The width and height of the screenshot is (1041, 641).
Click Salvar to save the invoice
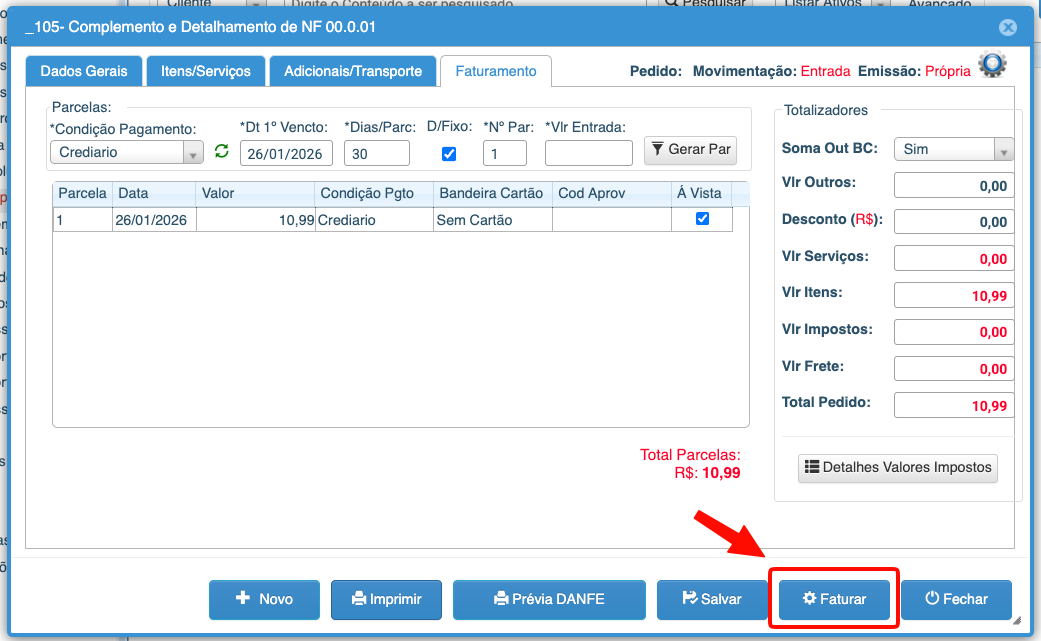coord(712,599)
